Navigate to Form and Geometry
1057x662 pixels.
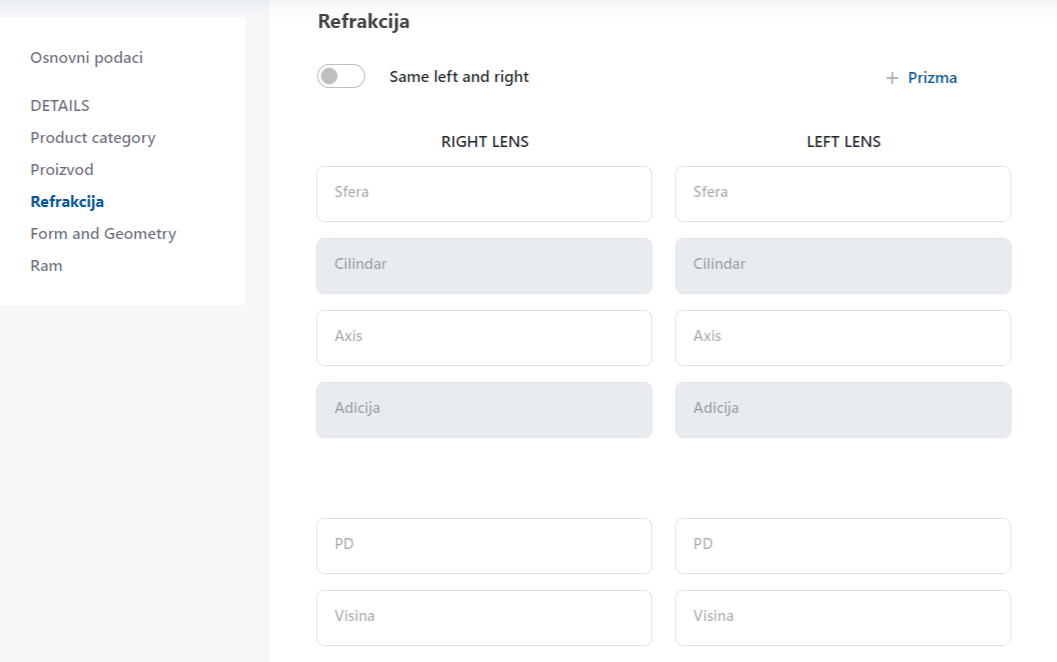(103, 234)
